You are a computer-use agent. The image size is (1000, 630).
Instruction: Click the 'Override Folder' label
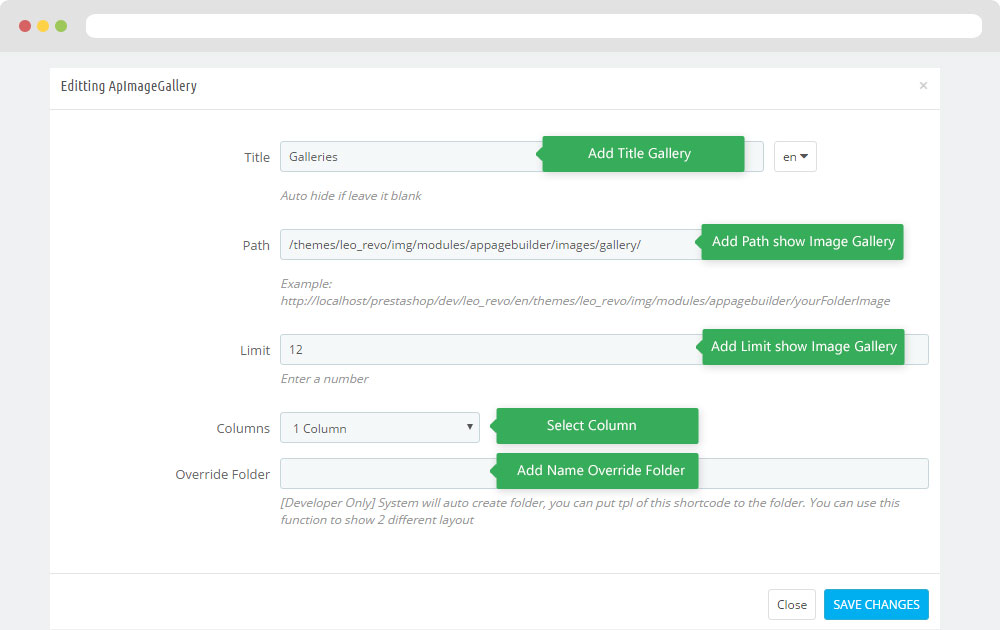pyautogui.click(x=223, y=474)
